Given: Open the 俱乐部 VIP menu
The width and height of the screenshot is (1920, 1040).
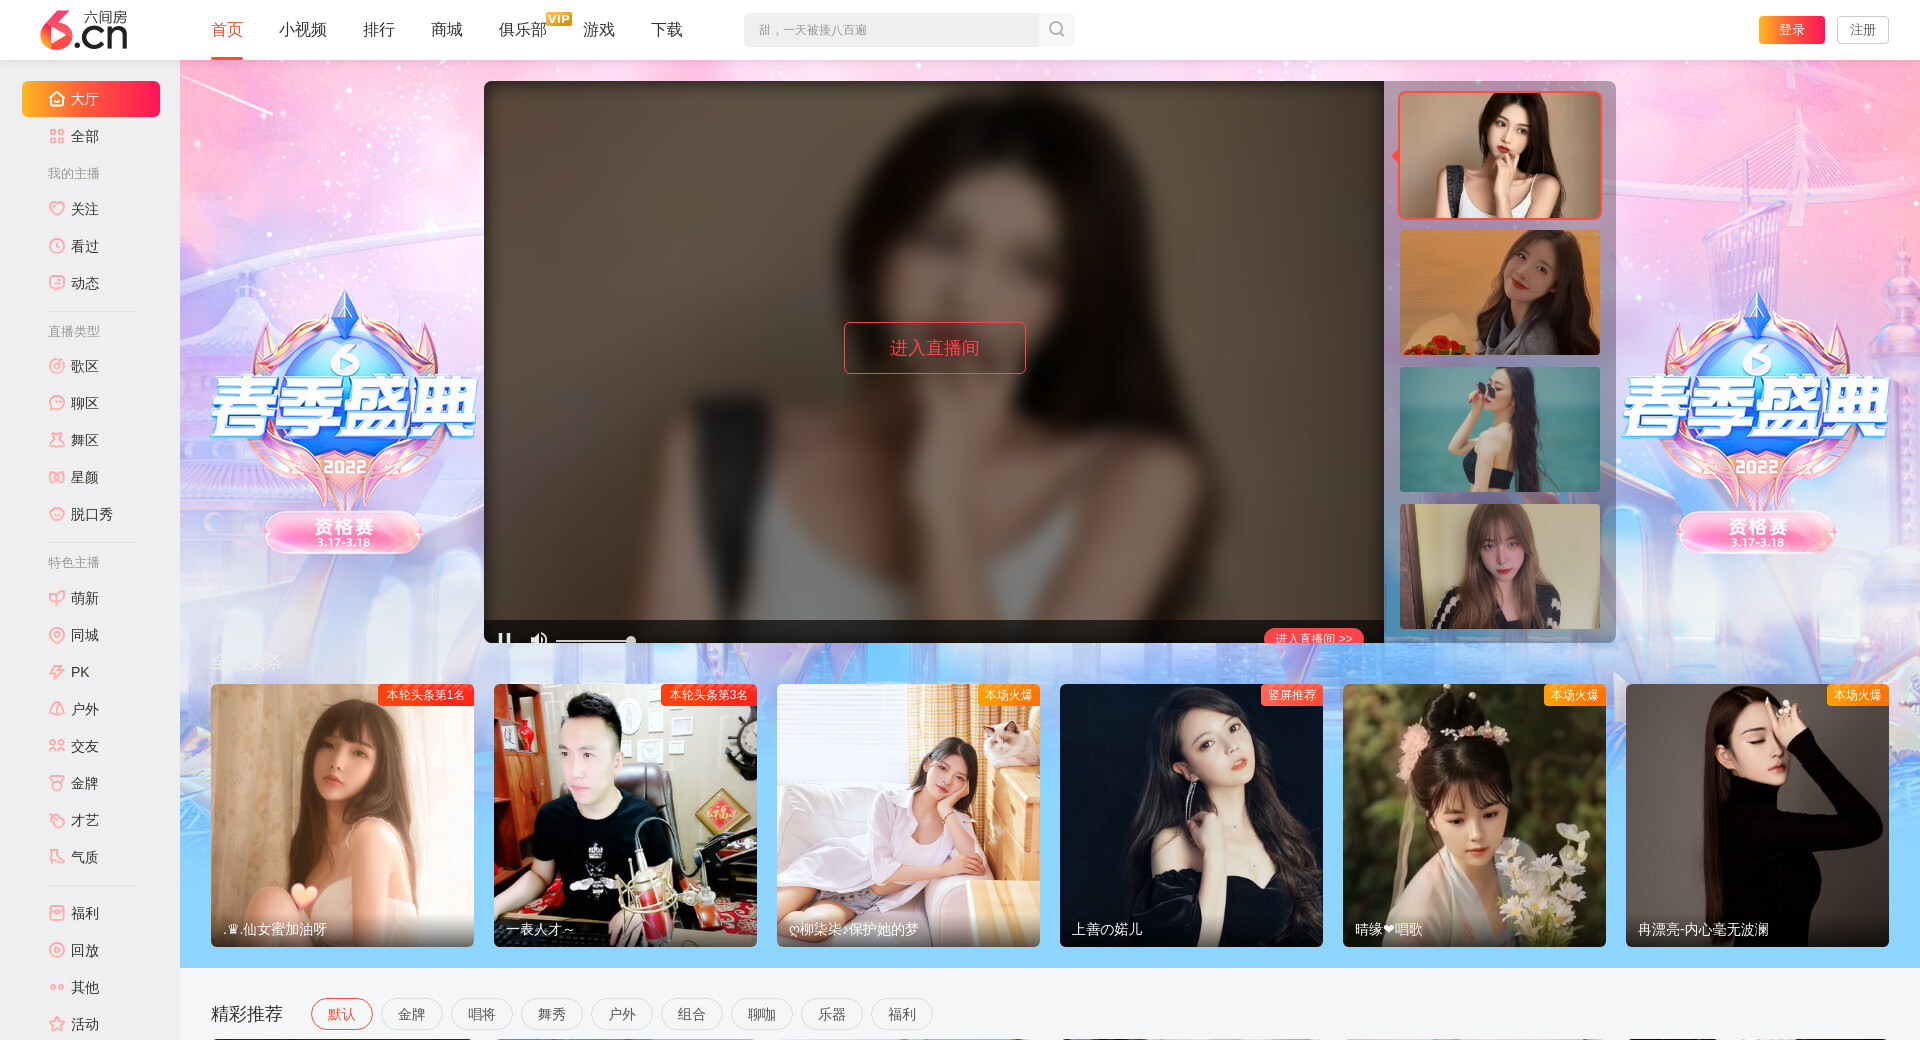Looking at the screenshot, I should click(x=523, y=30).
